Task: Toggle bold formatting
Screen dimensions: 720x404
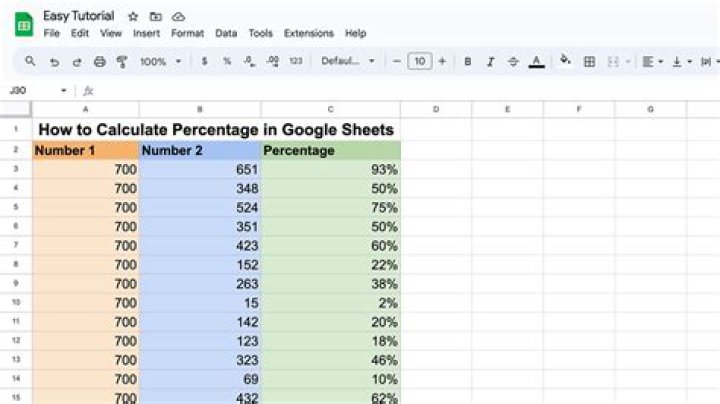Action: (x=467, y=62)
